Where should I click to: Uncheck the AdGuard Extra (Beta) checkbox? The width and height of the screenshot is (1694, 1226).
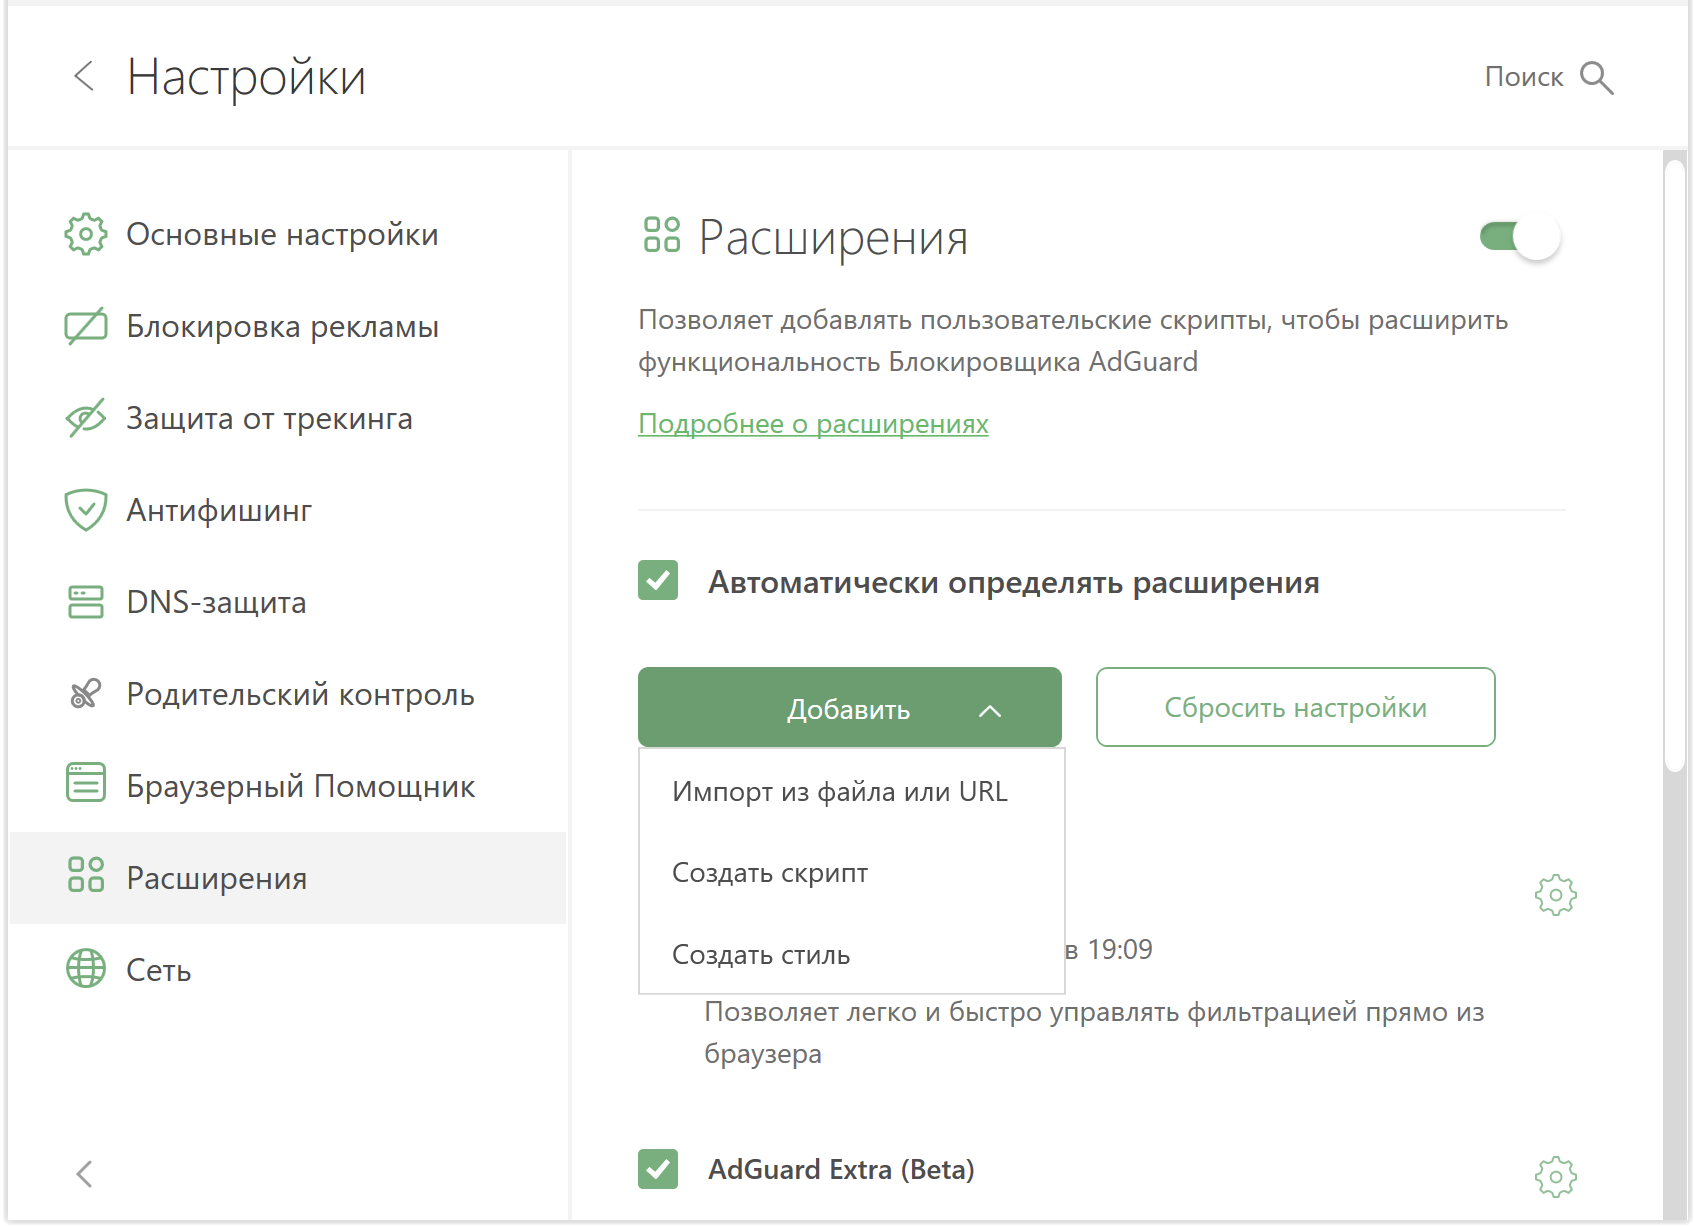(658, 1169)
